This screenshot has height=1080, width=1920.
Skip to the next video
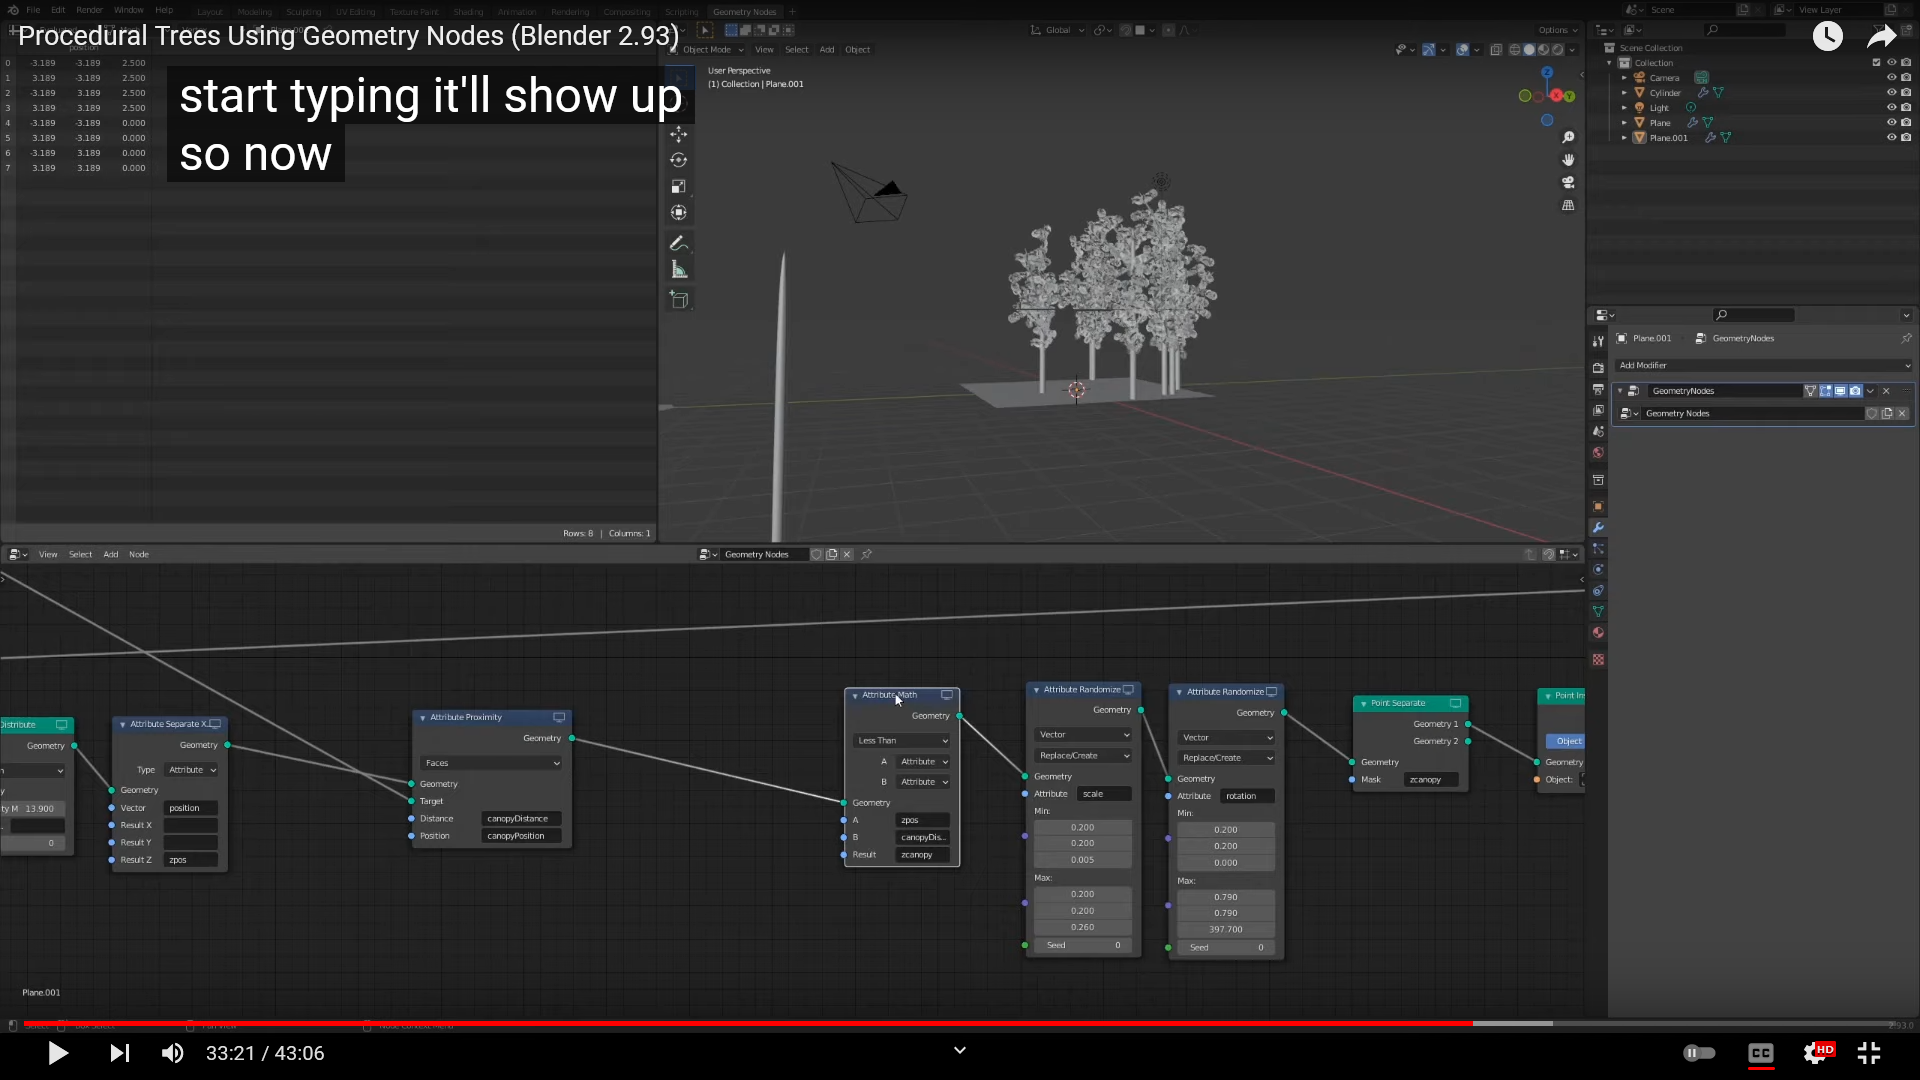click(x=119, y=1053)
